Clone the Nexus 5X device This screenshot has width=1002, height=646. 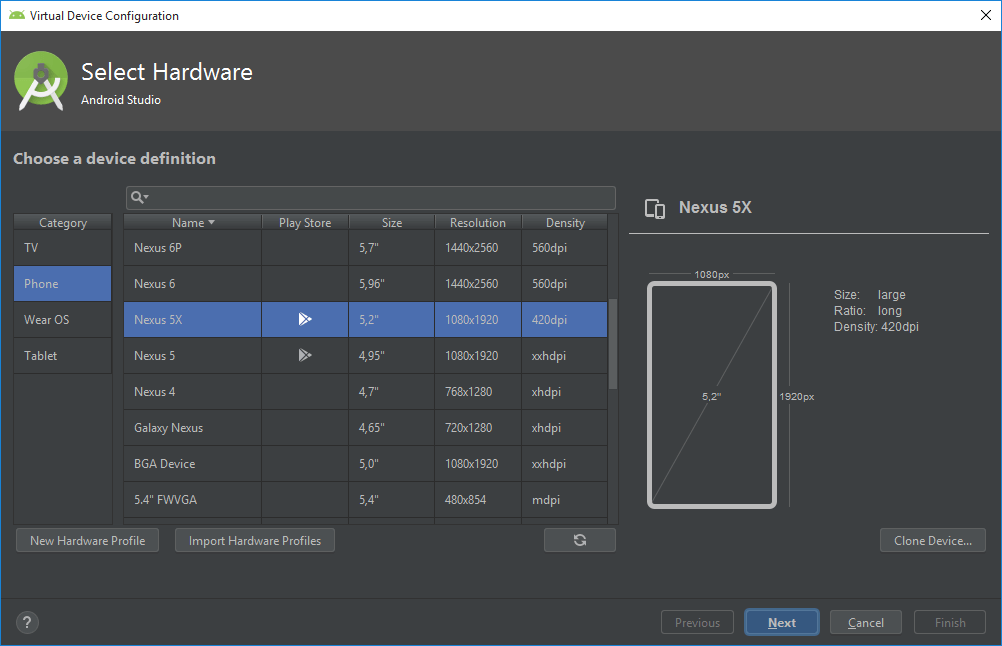pyautogui.click(x=932, y=540)
